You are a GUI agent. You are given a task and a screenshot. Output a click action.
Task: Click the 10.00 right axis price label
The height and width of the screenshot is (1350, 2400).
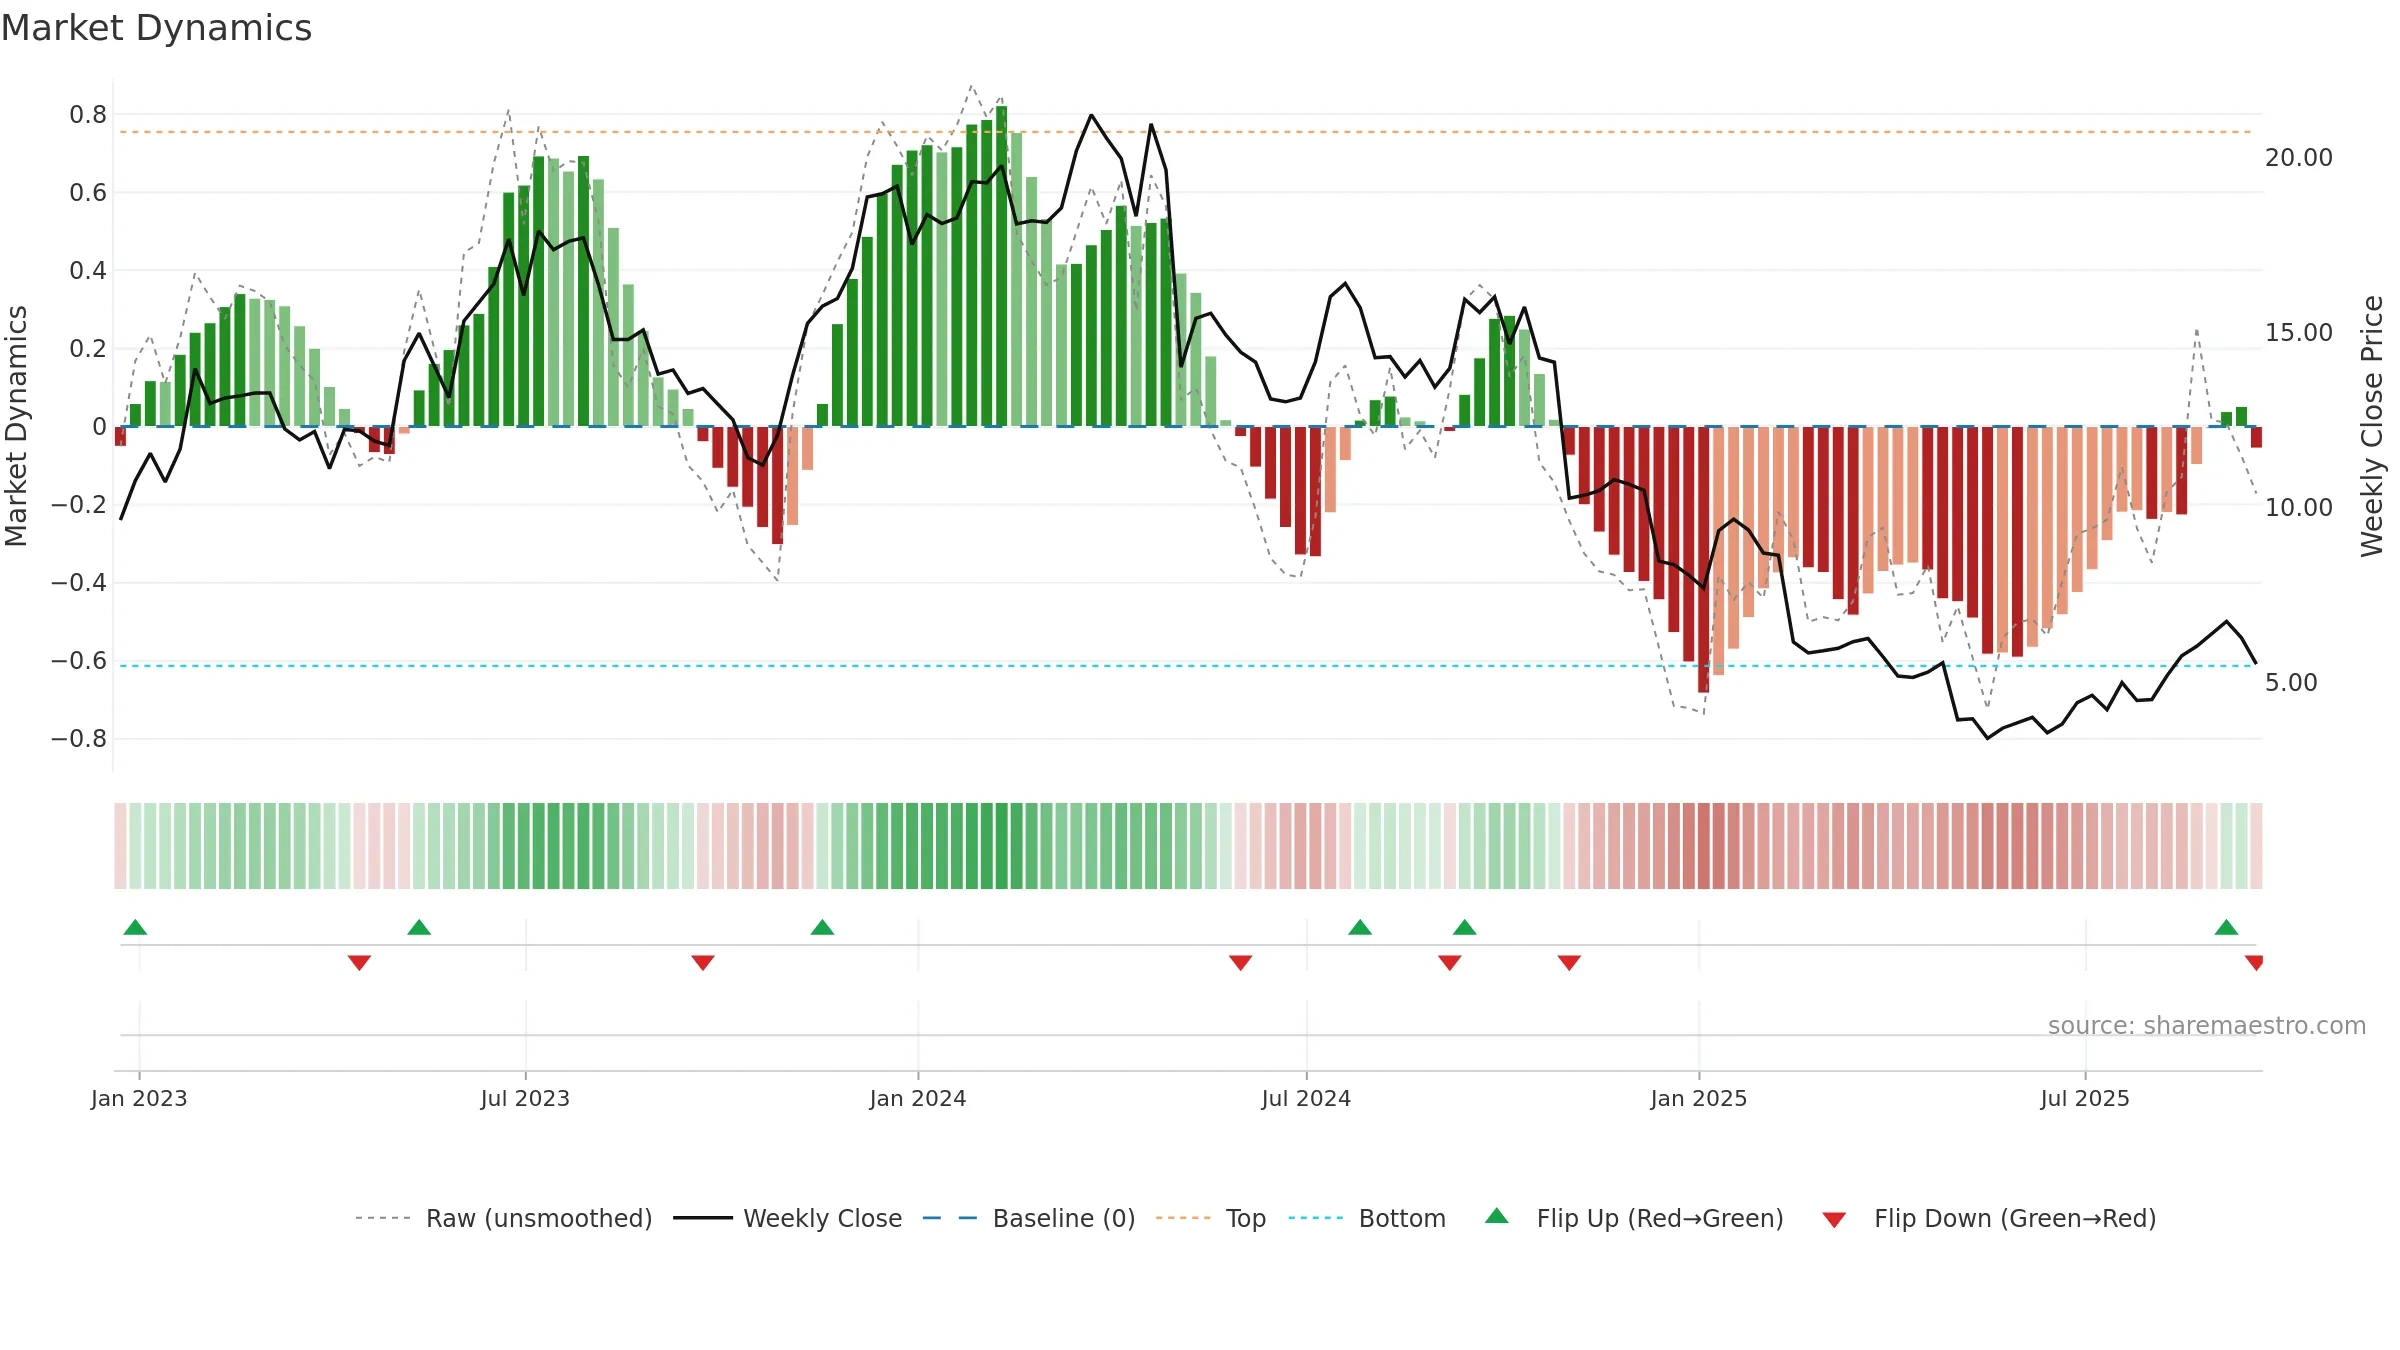(2299, 507)
